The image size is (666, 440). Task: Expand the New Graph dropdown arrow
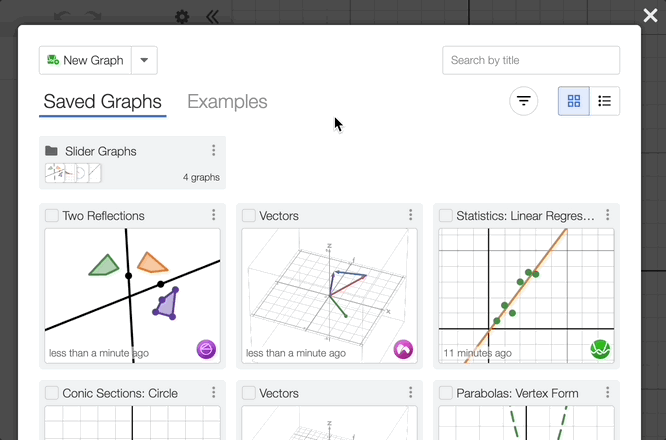pyautogui.click(x=144, y=60)
